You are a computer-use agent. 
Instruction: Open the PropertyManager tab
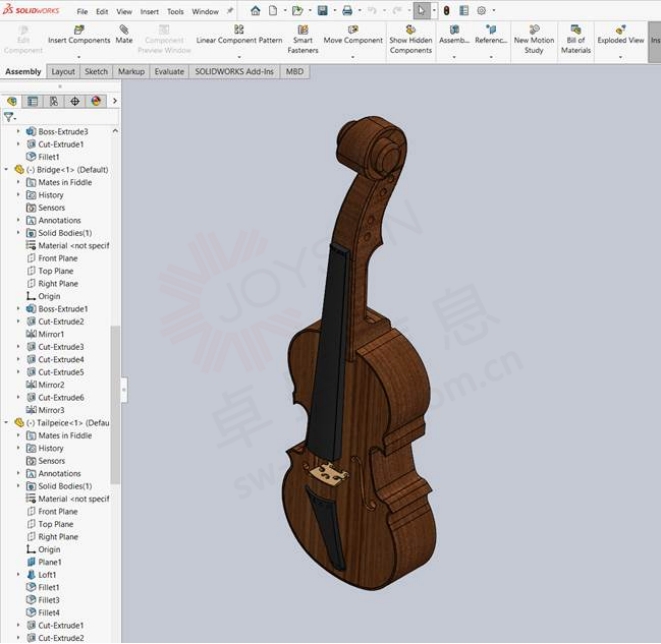coord(32,101)
